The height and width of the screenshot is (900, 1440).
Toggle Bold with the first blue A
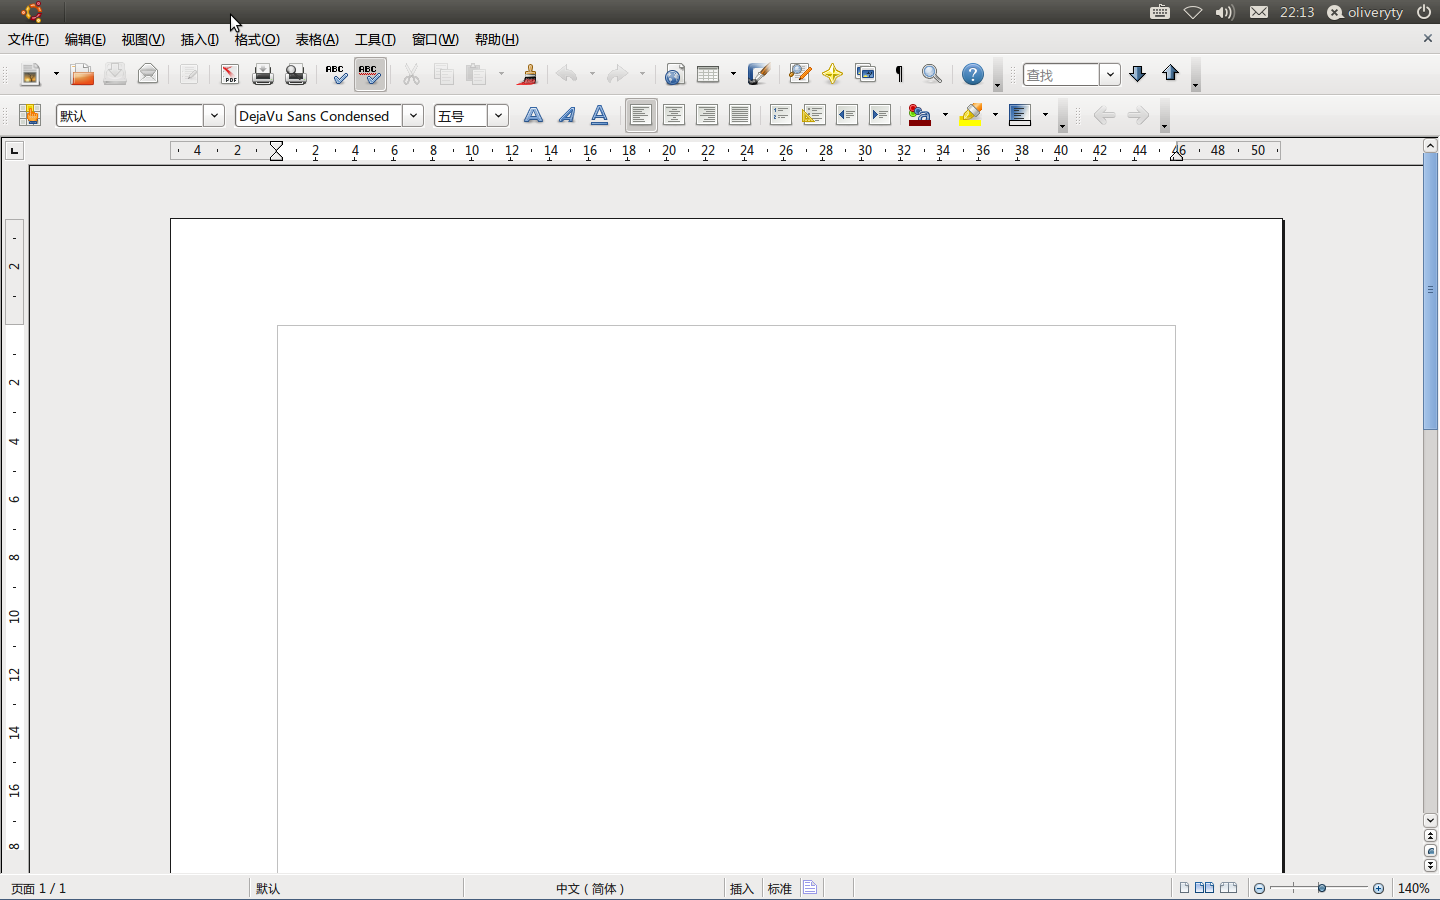pos(534,115)
